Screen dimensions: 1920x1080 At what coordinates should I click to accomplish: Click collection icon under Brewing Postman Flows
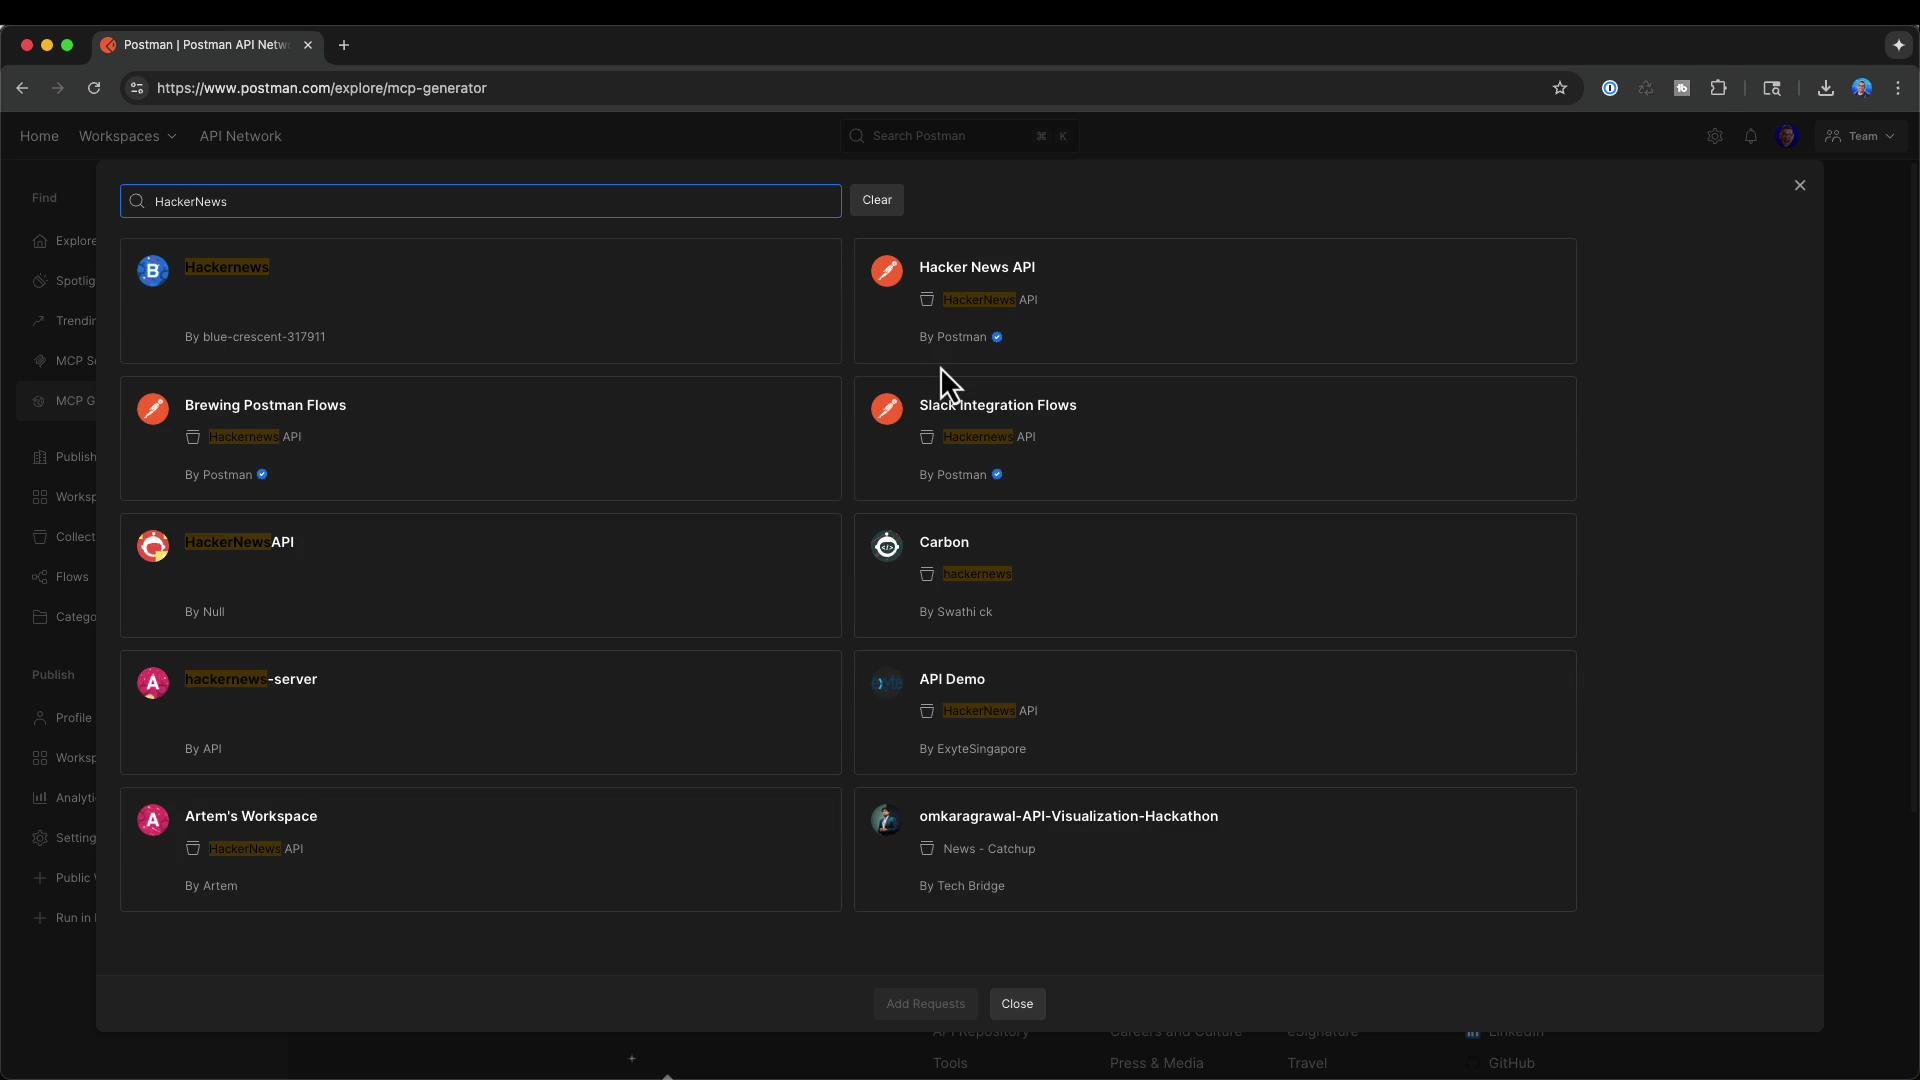coord(193,437)
